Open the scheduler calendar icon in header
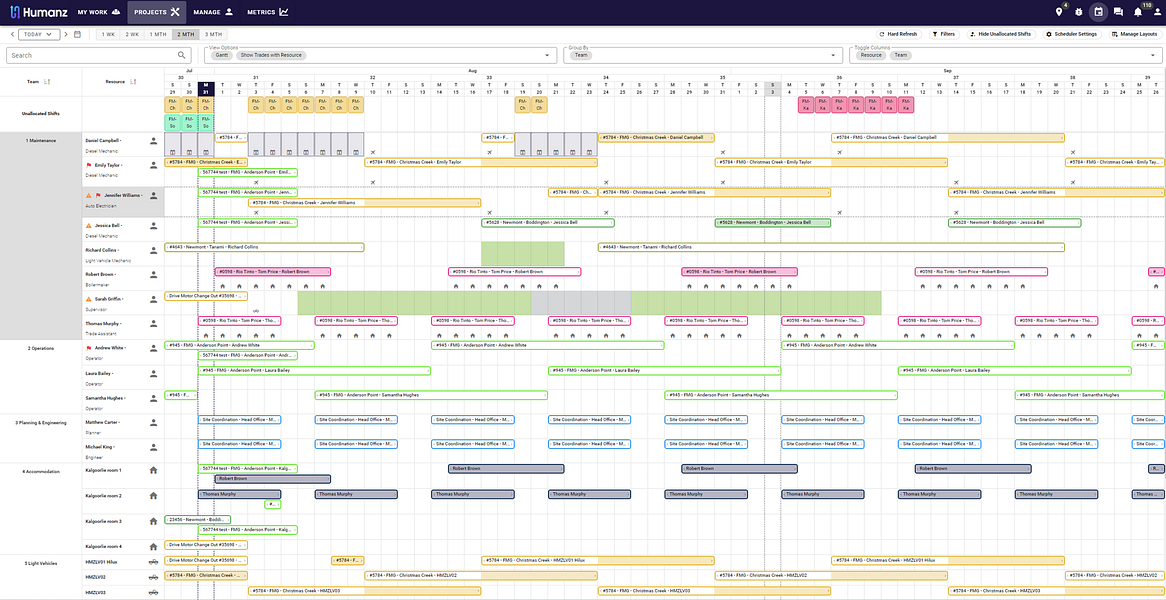The width and height of the screenshot is (1166, 600). point(1098,12)
